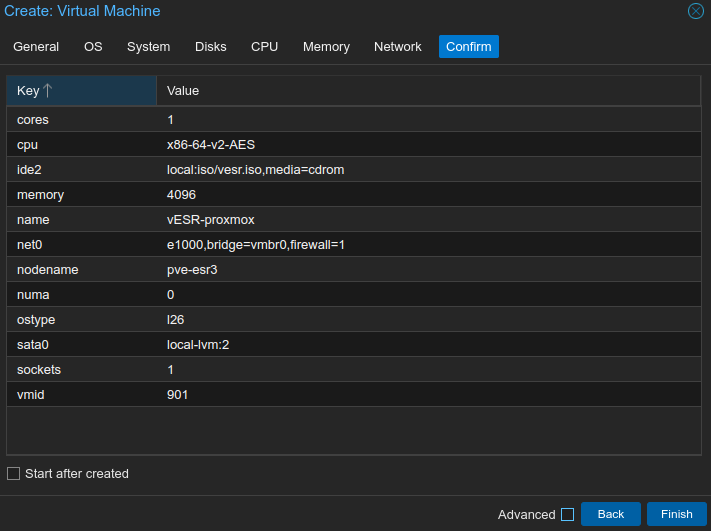Image resolution: width=711 pixels, height=531 pixels.
Task: Close the Create Virtual Machine dialog
Action: [695, 11]
